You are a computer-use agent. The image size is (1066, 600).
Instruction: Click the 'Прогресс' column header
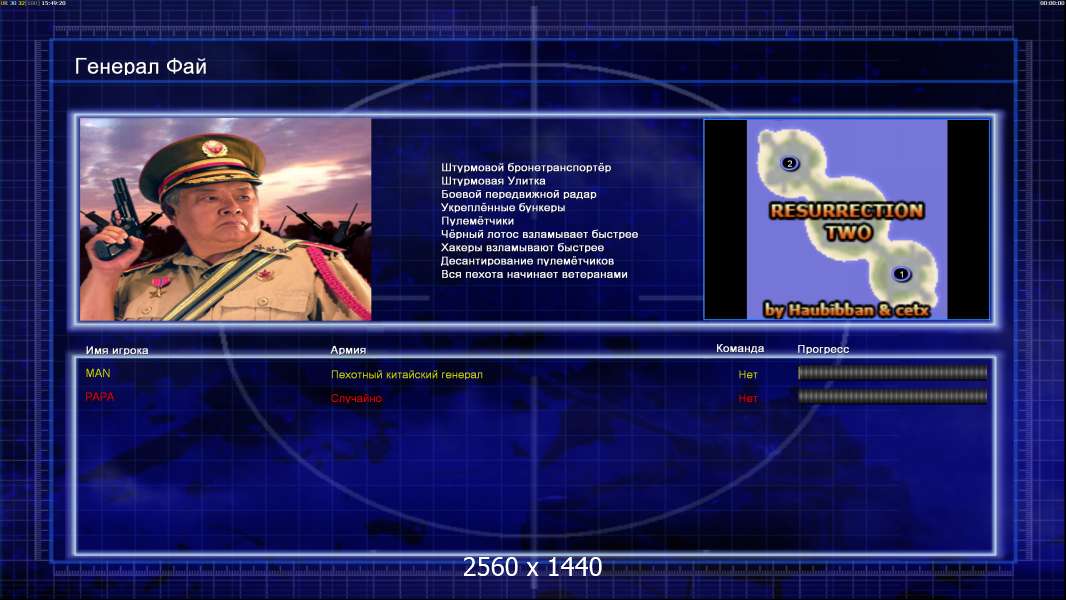pyautogui.click(x=823, y=349)
